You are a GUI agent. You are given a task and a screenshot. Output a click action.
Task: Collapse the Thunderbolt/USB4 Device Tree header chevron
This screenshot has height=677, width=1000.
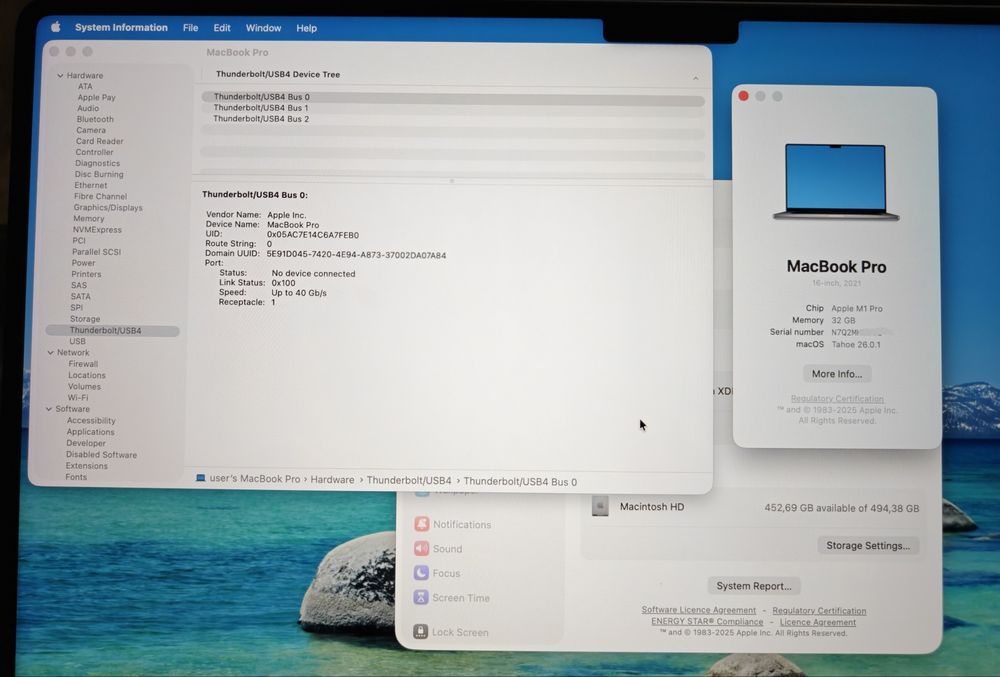[x=695, y=78]
